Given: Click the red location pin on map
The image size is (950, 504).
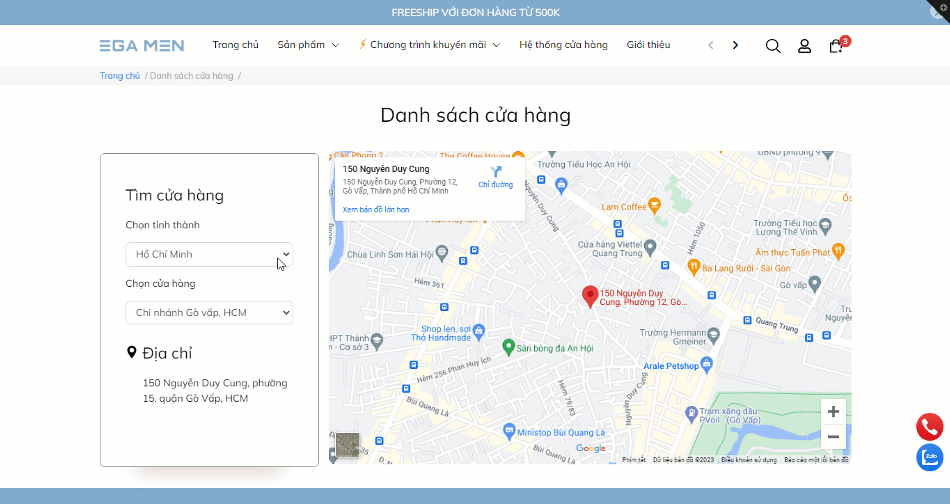Looking at the screenshot, I should pyautogui.click(x=590, y=296).
